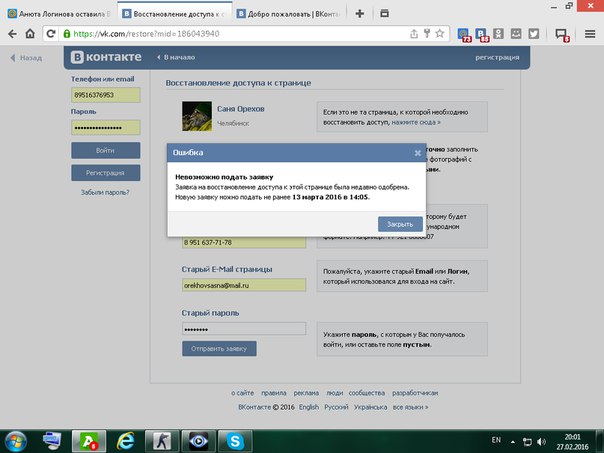The width and height of the screenshot is (604, 453).
Task: Click the Закрыть button in the dialog
Action: click(x=400, y=224)
